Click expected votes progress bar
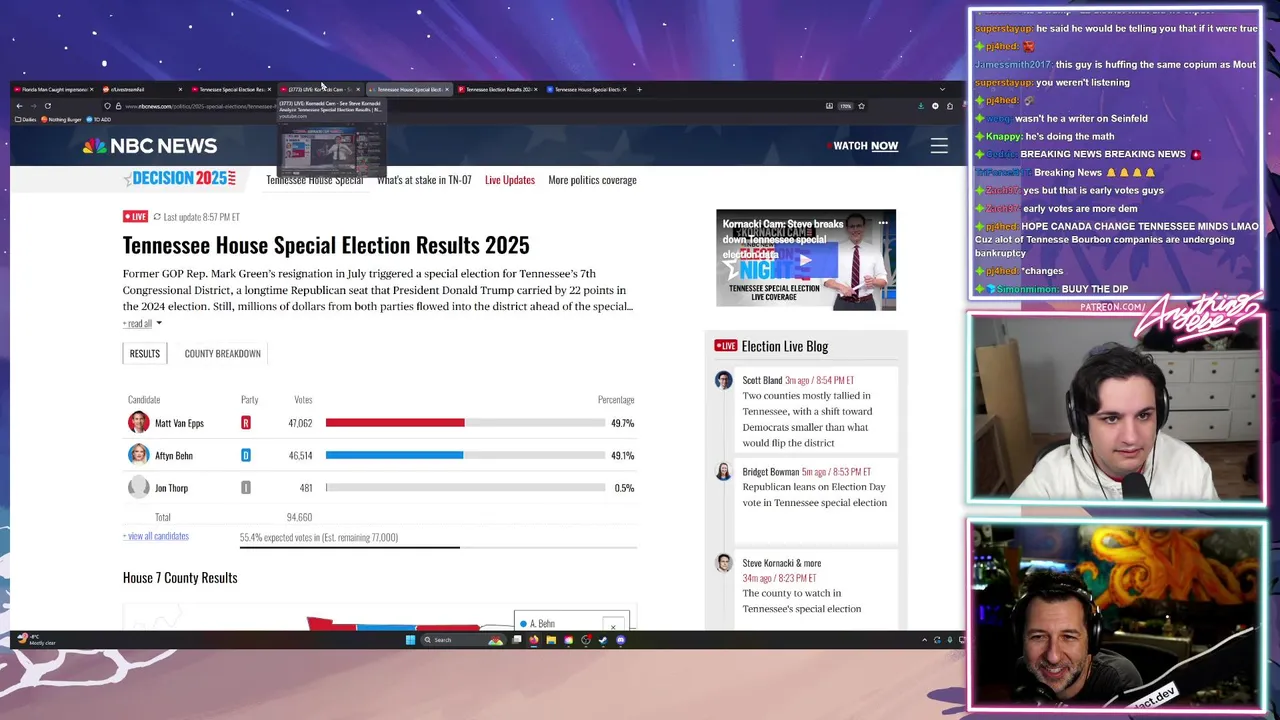The width and height of the screenshot is (1280, 720). (438, 547)
